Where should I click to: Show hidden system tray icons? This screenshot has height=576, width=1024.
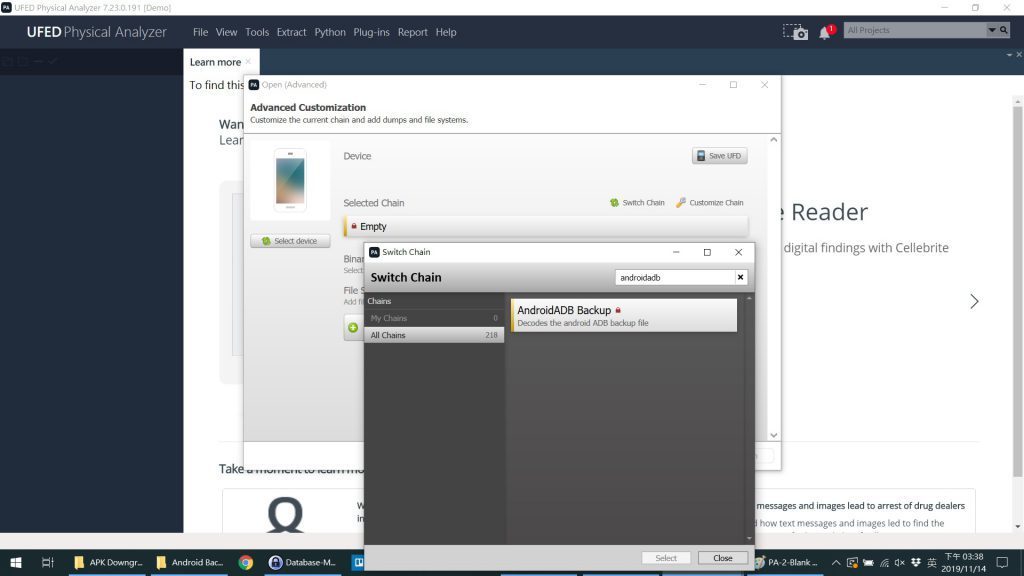click(836, 562)
